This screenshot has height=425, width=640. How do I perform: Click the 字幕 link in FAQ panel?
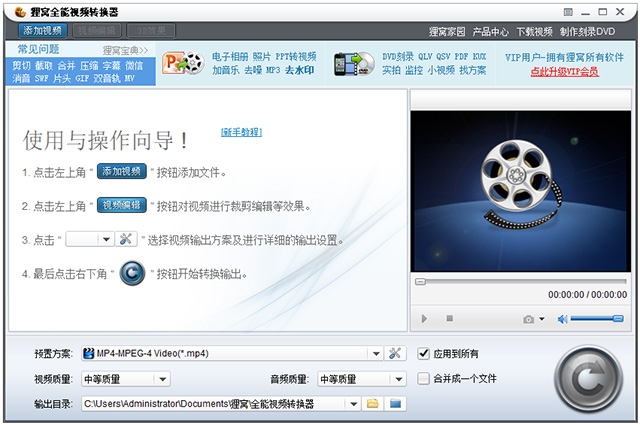coord(111,66)
